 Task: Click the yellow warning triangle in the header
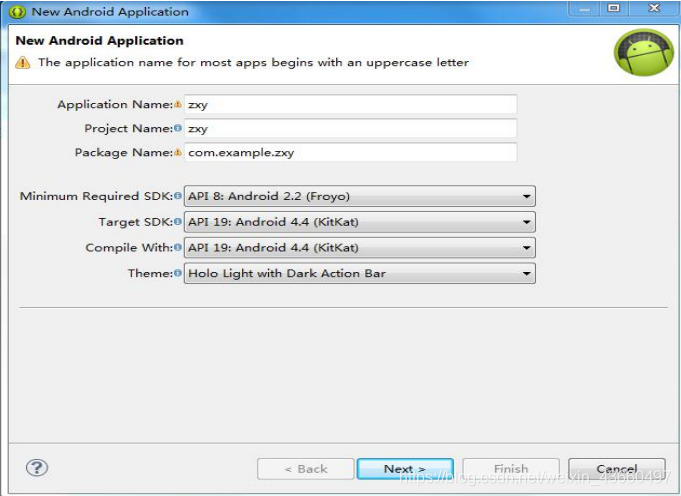coord(23,63)
